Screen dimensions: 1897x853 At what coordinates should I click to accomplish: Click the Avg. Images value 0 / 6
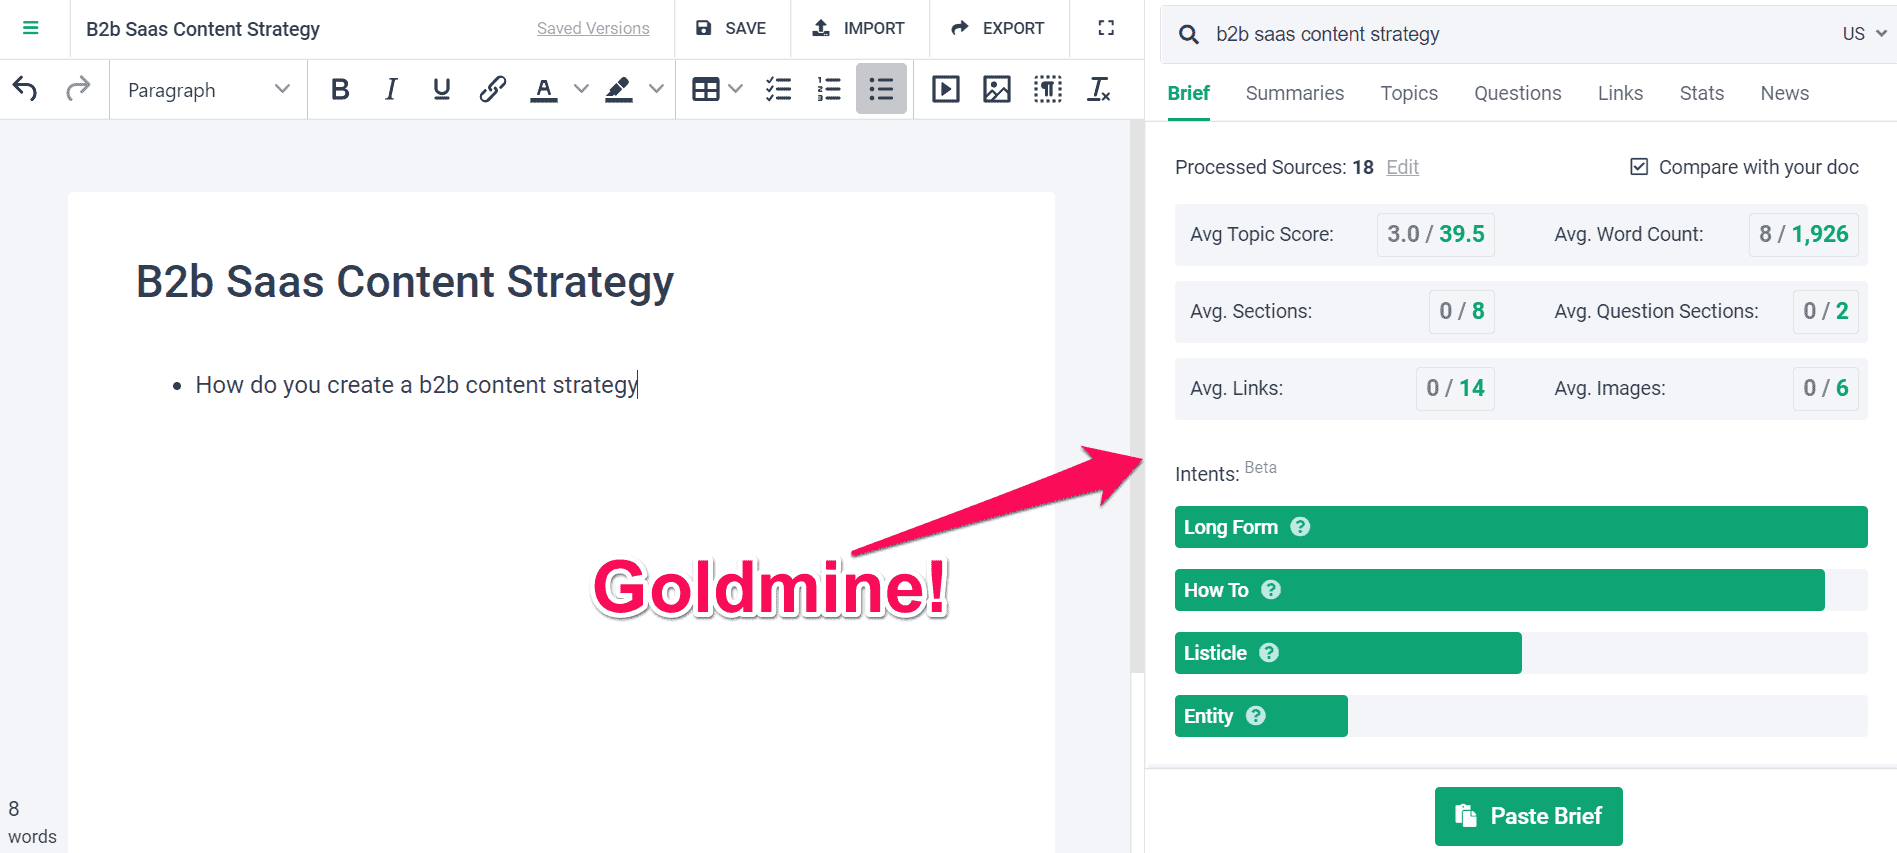click(1826, 388)
